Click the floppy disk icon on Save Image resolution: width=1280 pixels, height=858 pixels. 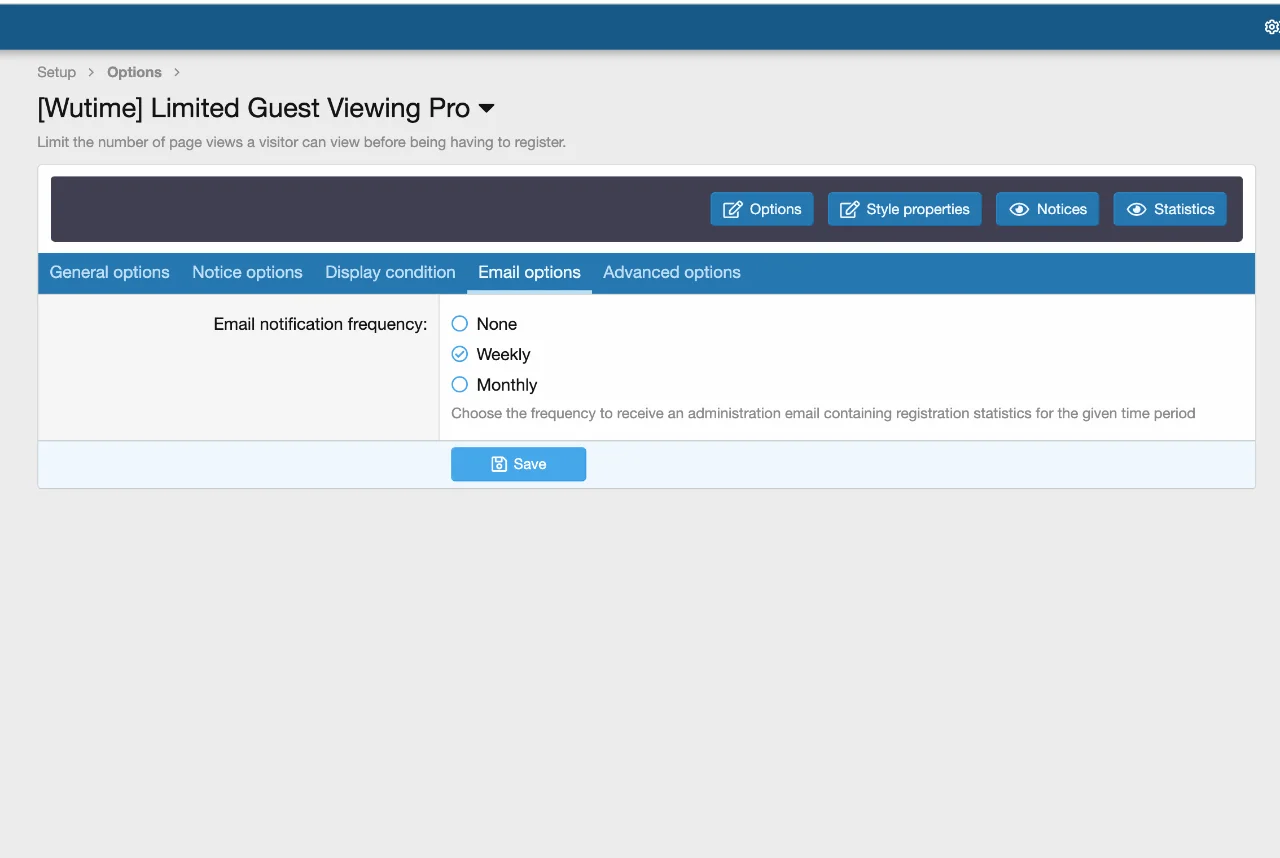point(499,464)
